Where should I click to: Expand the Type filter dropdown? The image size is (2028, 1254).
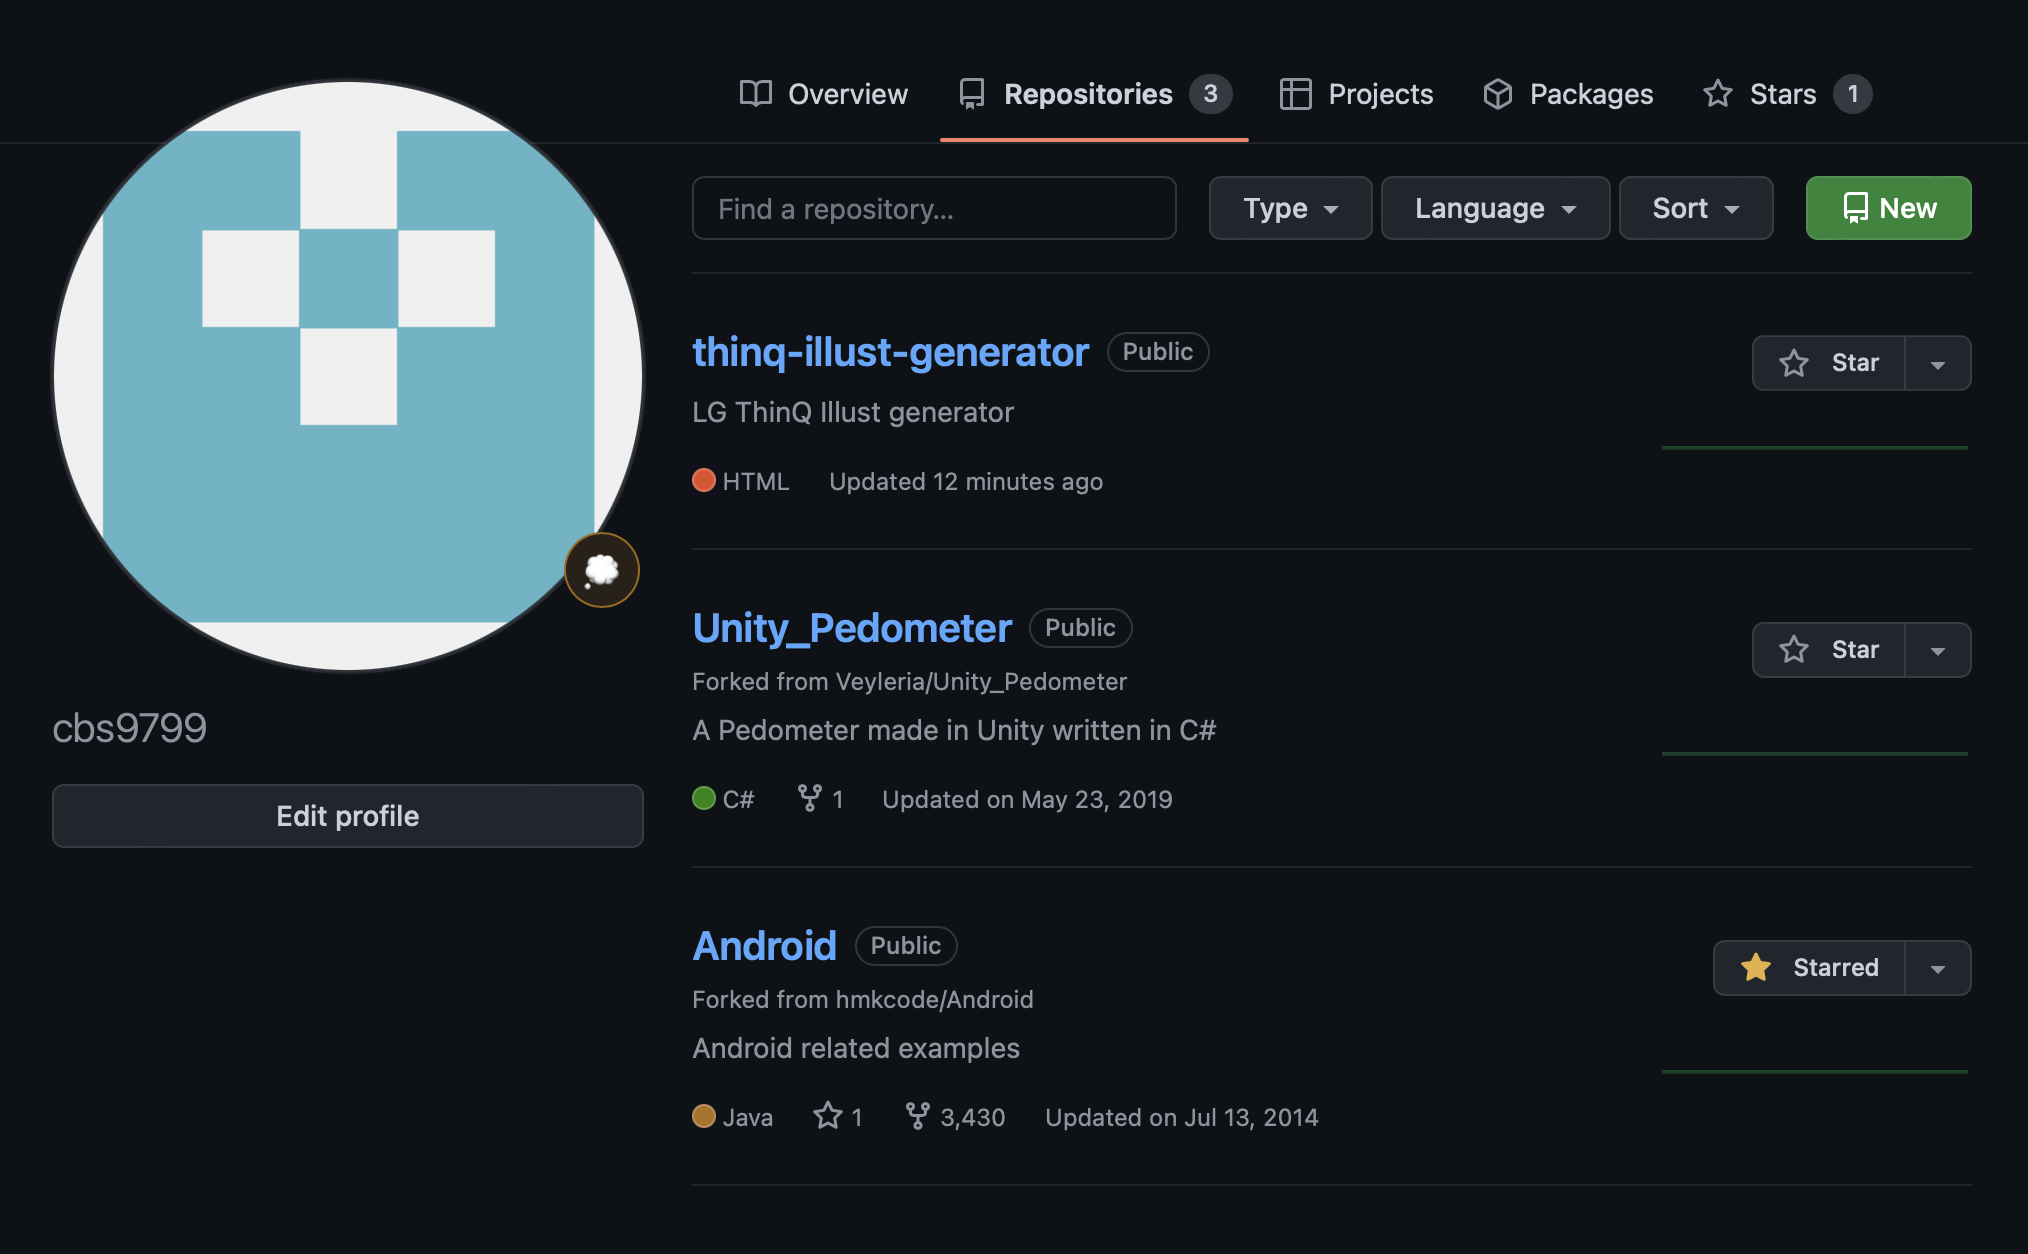pyautogui.click(x=1290, y=208)
